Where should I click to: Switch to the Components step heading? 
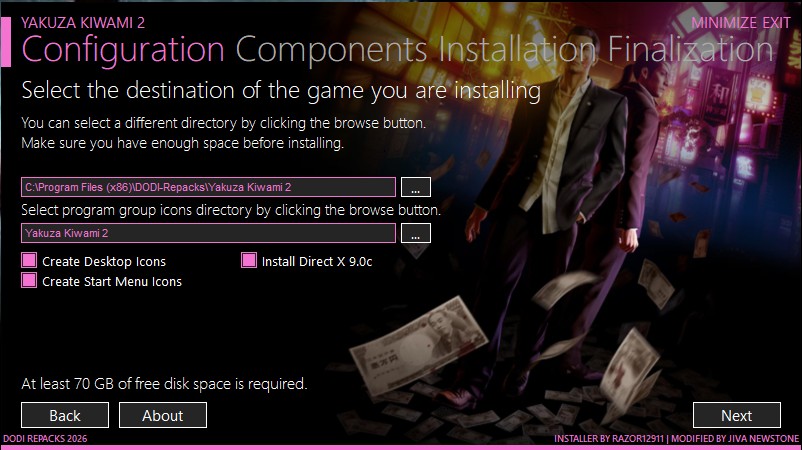[331, 50]
